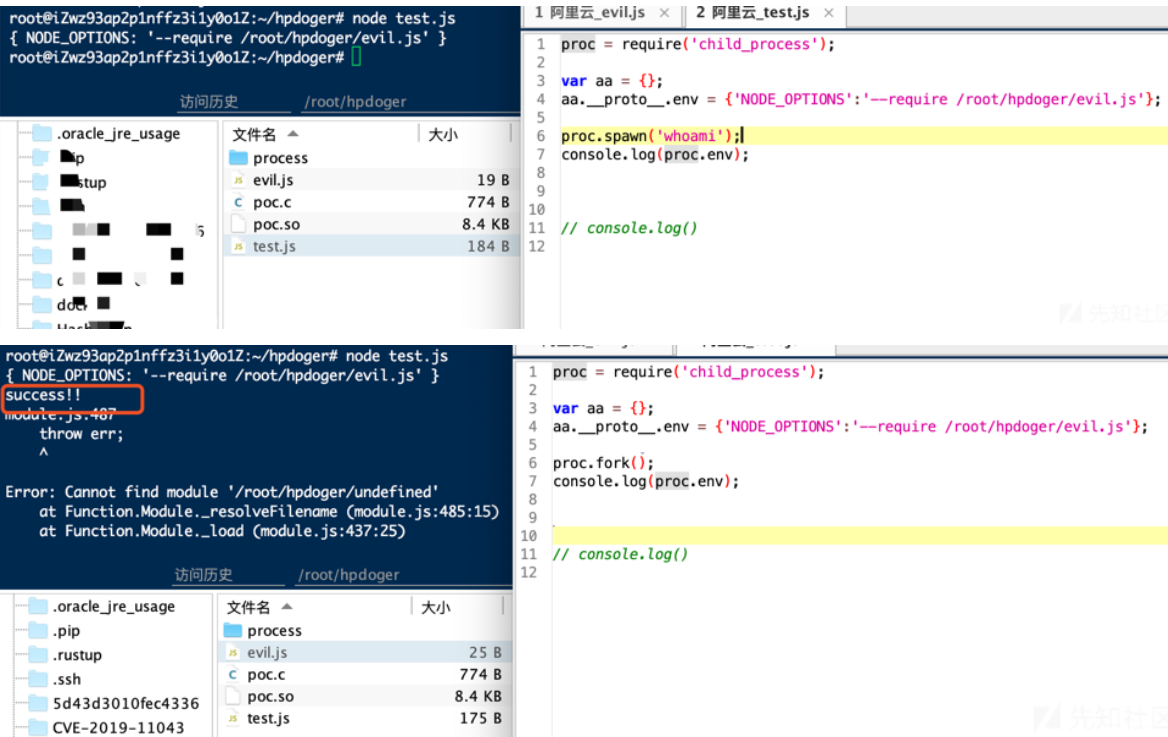
Task: Click the CVE-2019-11043 folder icon
Action: 38,727
